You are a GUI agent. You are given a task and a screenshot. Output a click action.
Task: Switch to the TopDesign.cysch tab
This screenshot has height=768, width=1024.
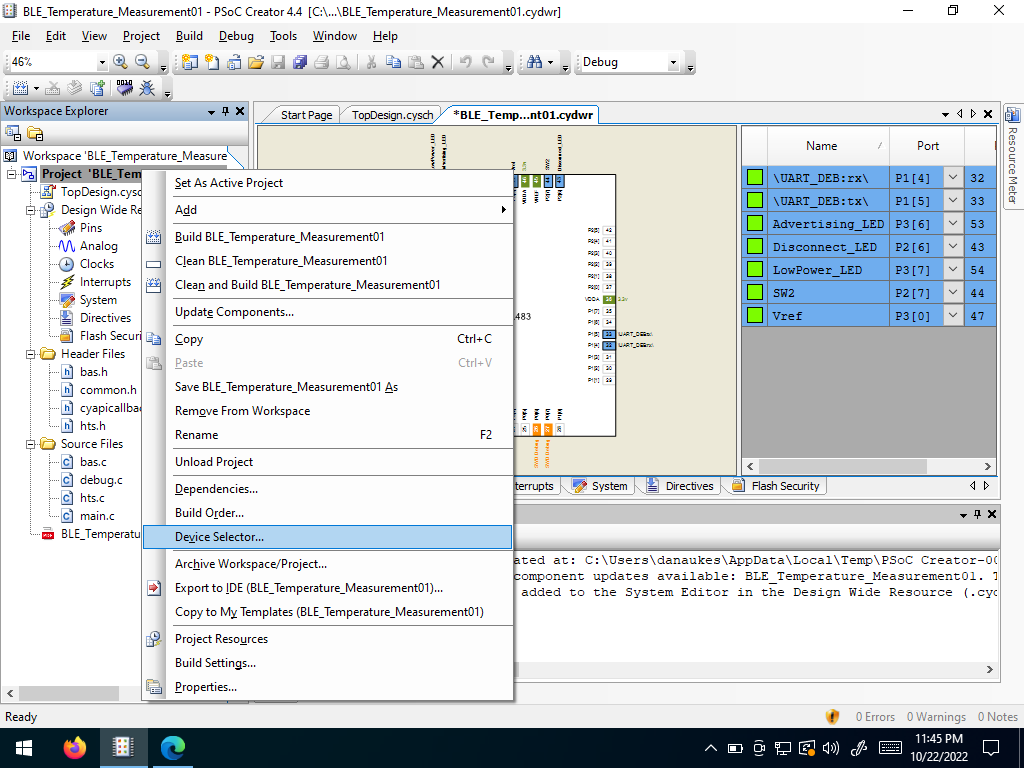click(x=392, y=115)
